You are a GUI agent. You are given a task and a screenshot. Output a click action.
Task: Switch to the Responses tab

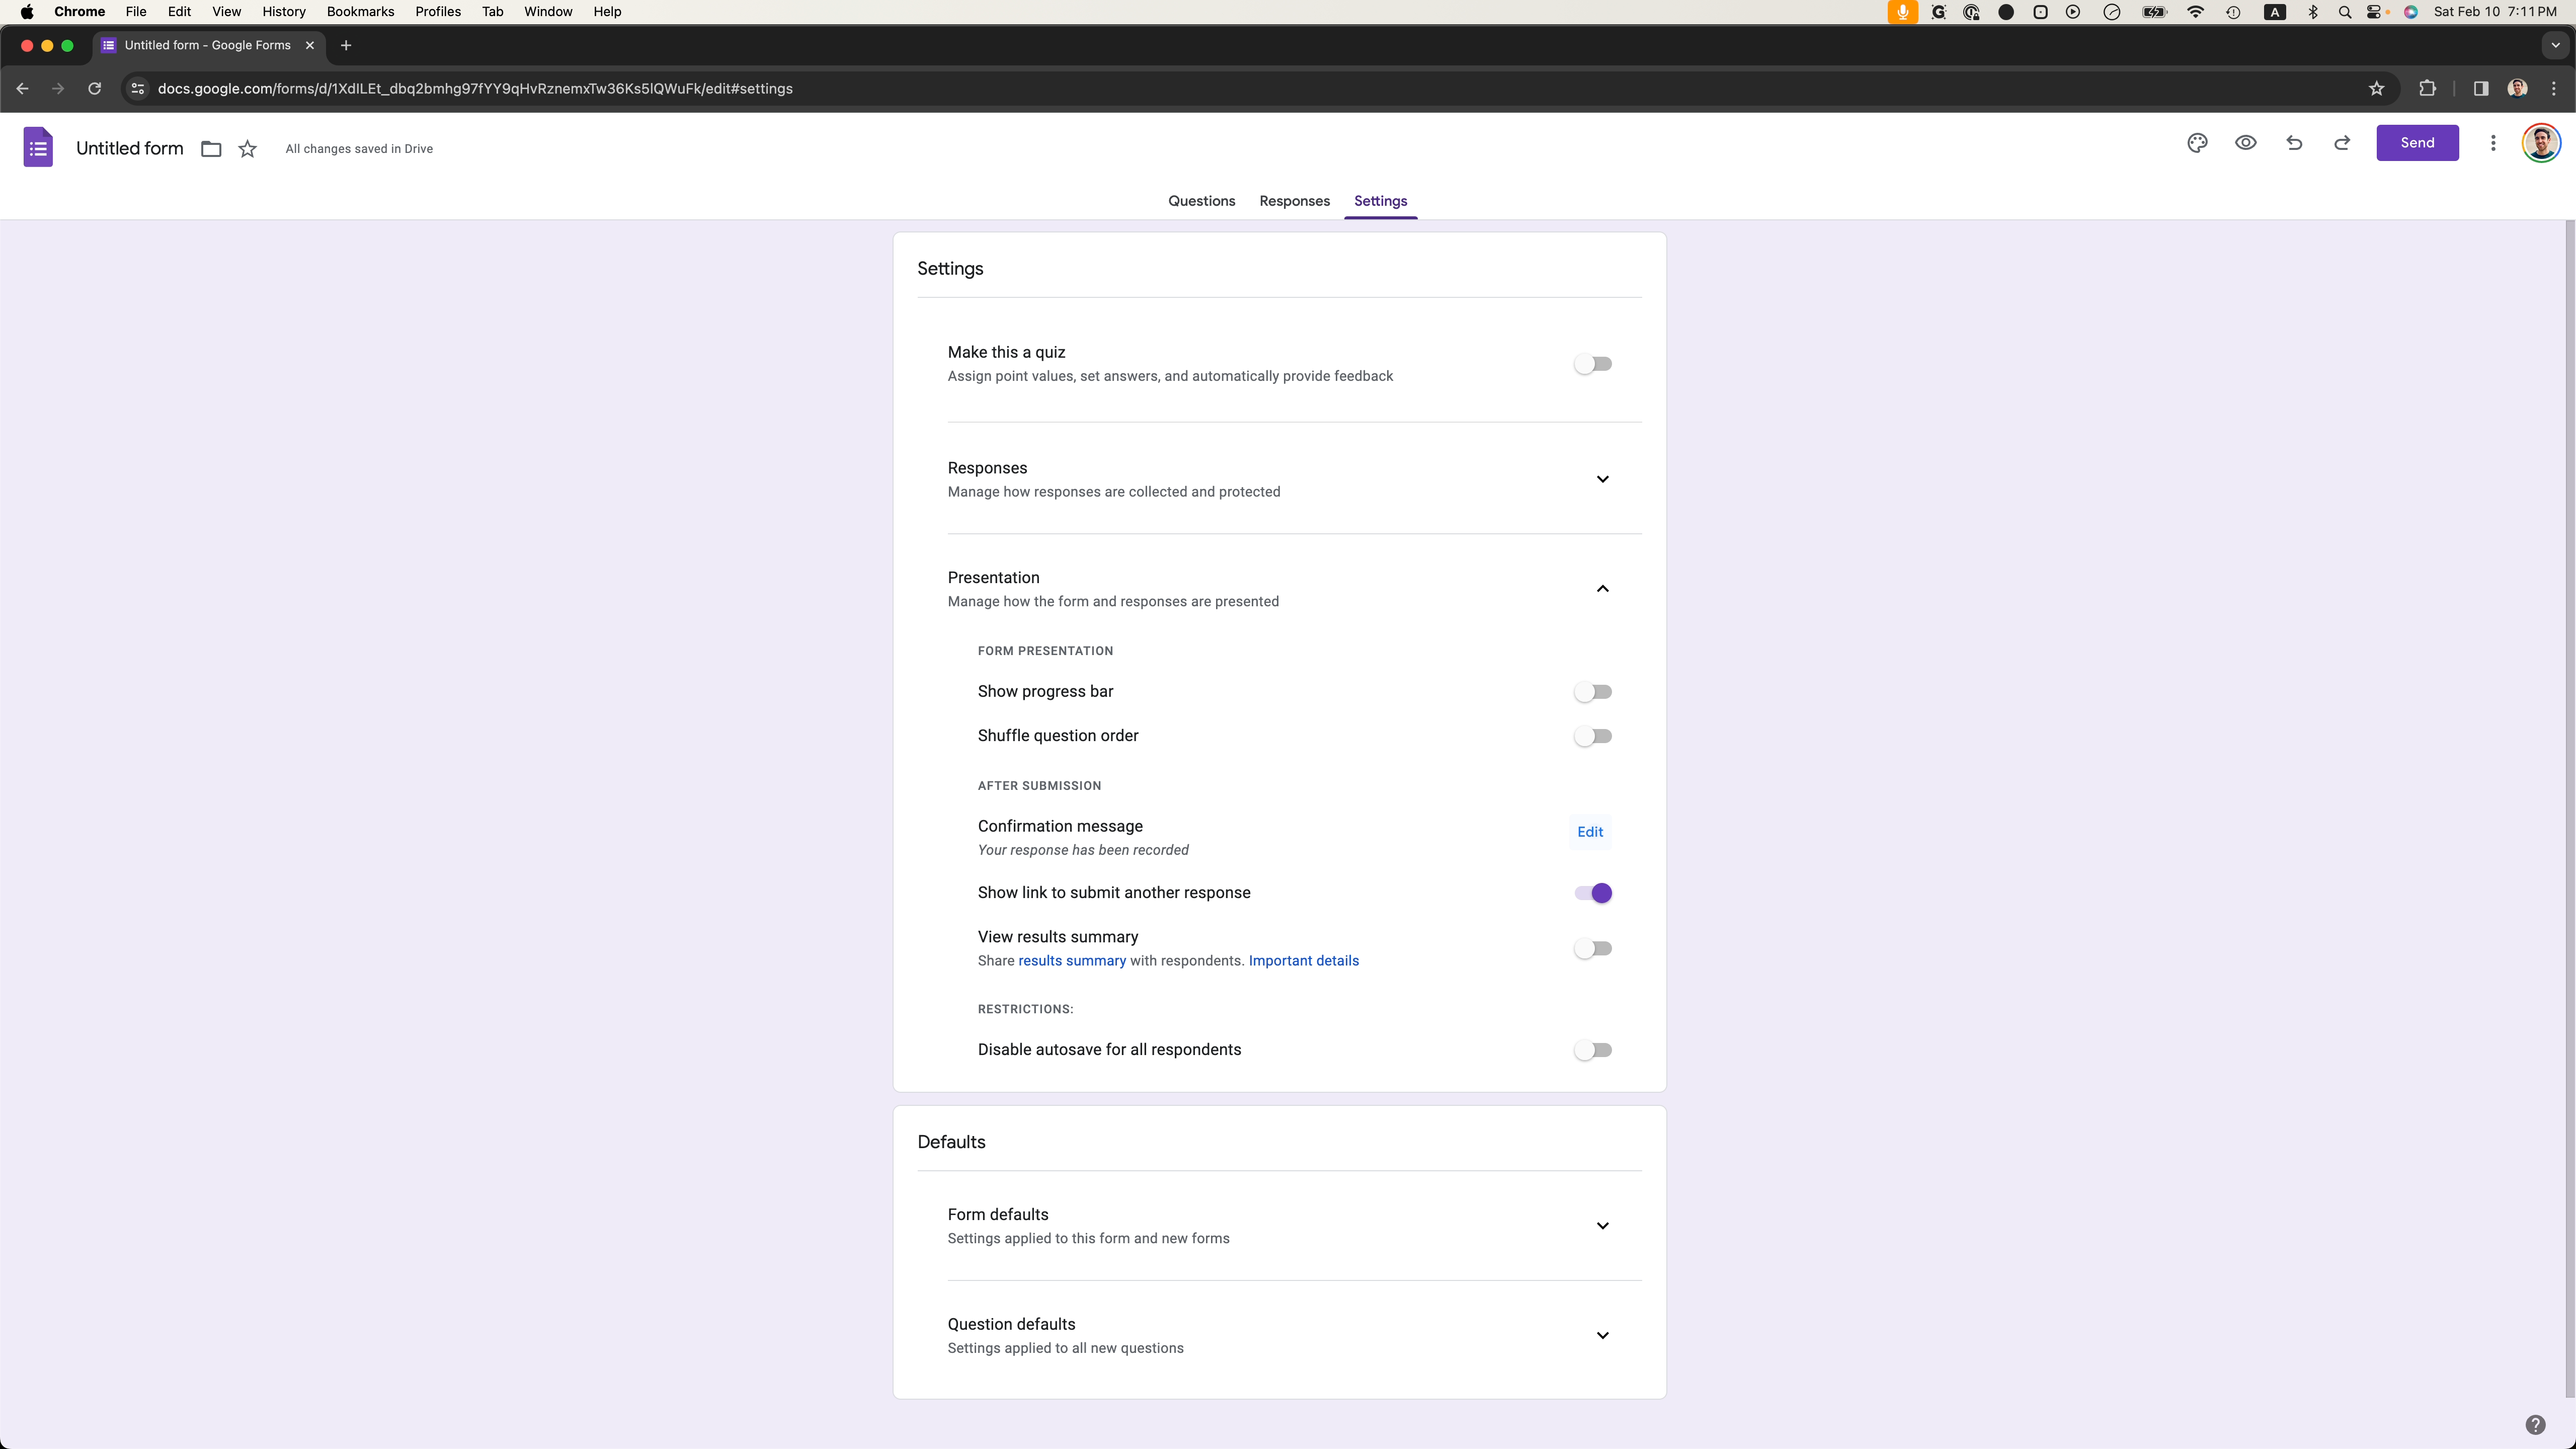1294,201
